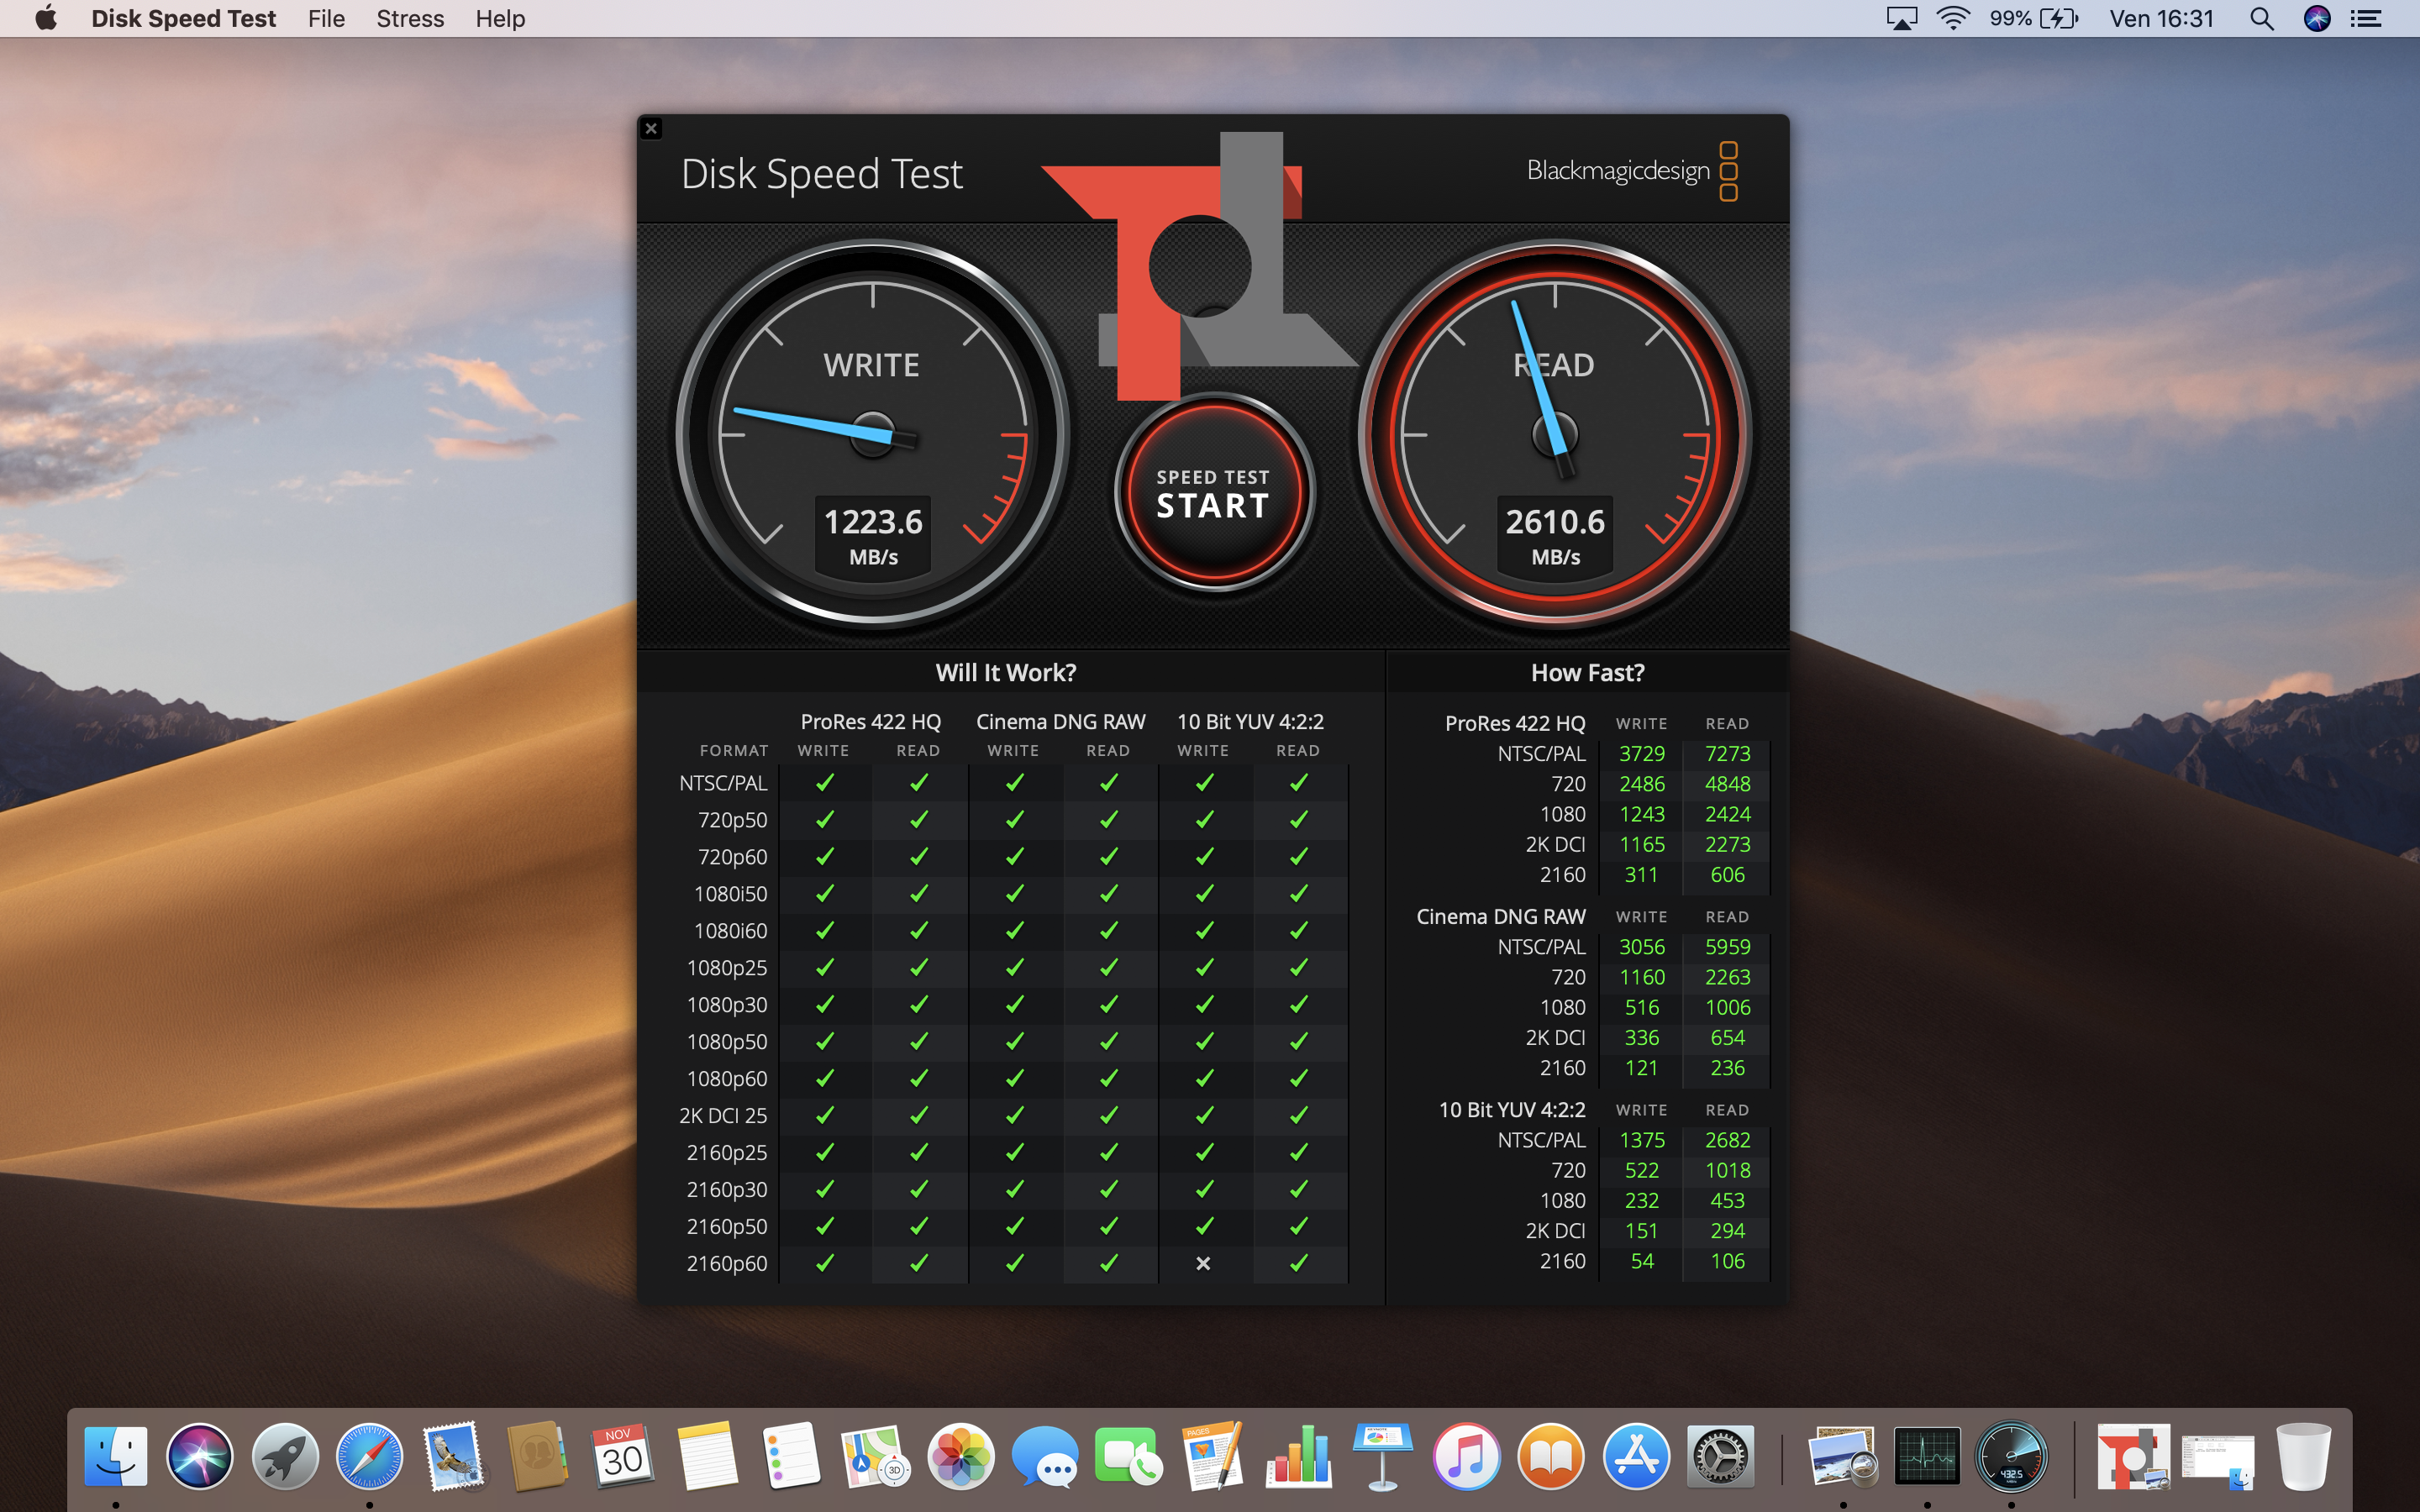Open Notification Center list icon
Image resolution: width=2420 pixels, height=1512 pixels.
2366,18
